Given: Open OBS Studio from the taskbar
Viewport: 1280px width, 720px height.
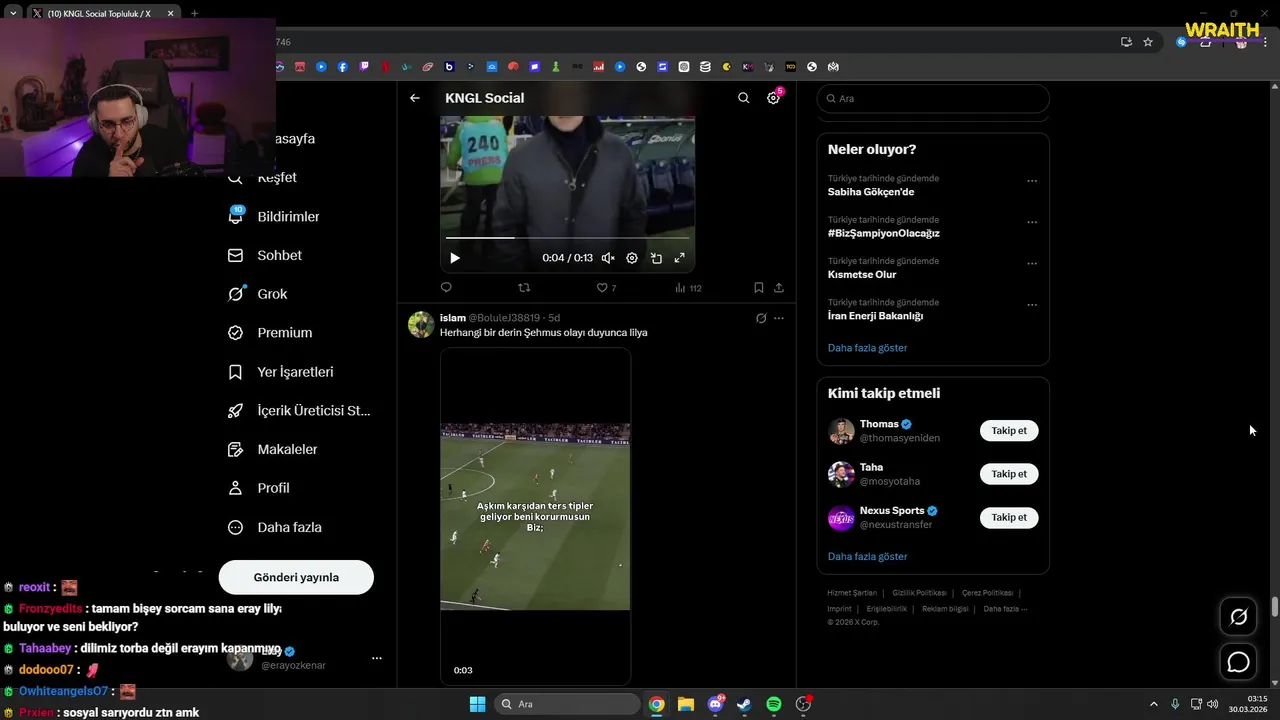Looking at the screenshot, I should click(x=803, y=704).
